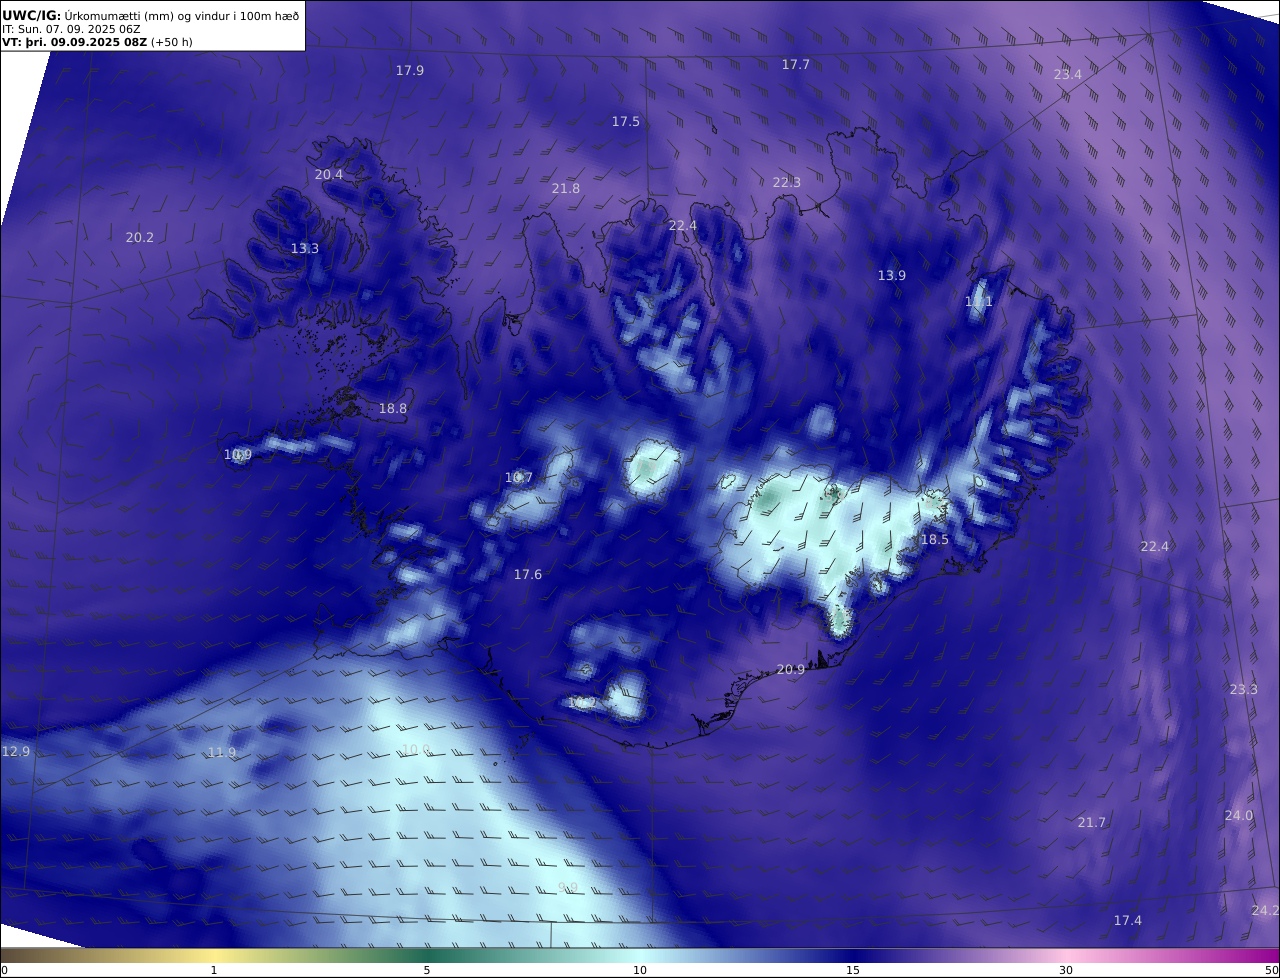This screenshot has width=1280, height=978.
Task: Click the 50 tick on the color scale
Action: point(1272,970)
